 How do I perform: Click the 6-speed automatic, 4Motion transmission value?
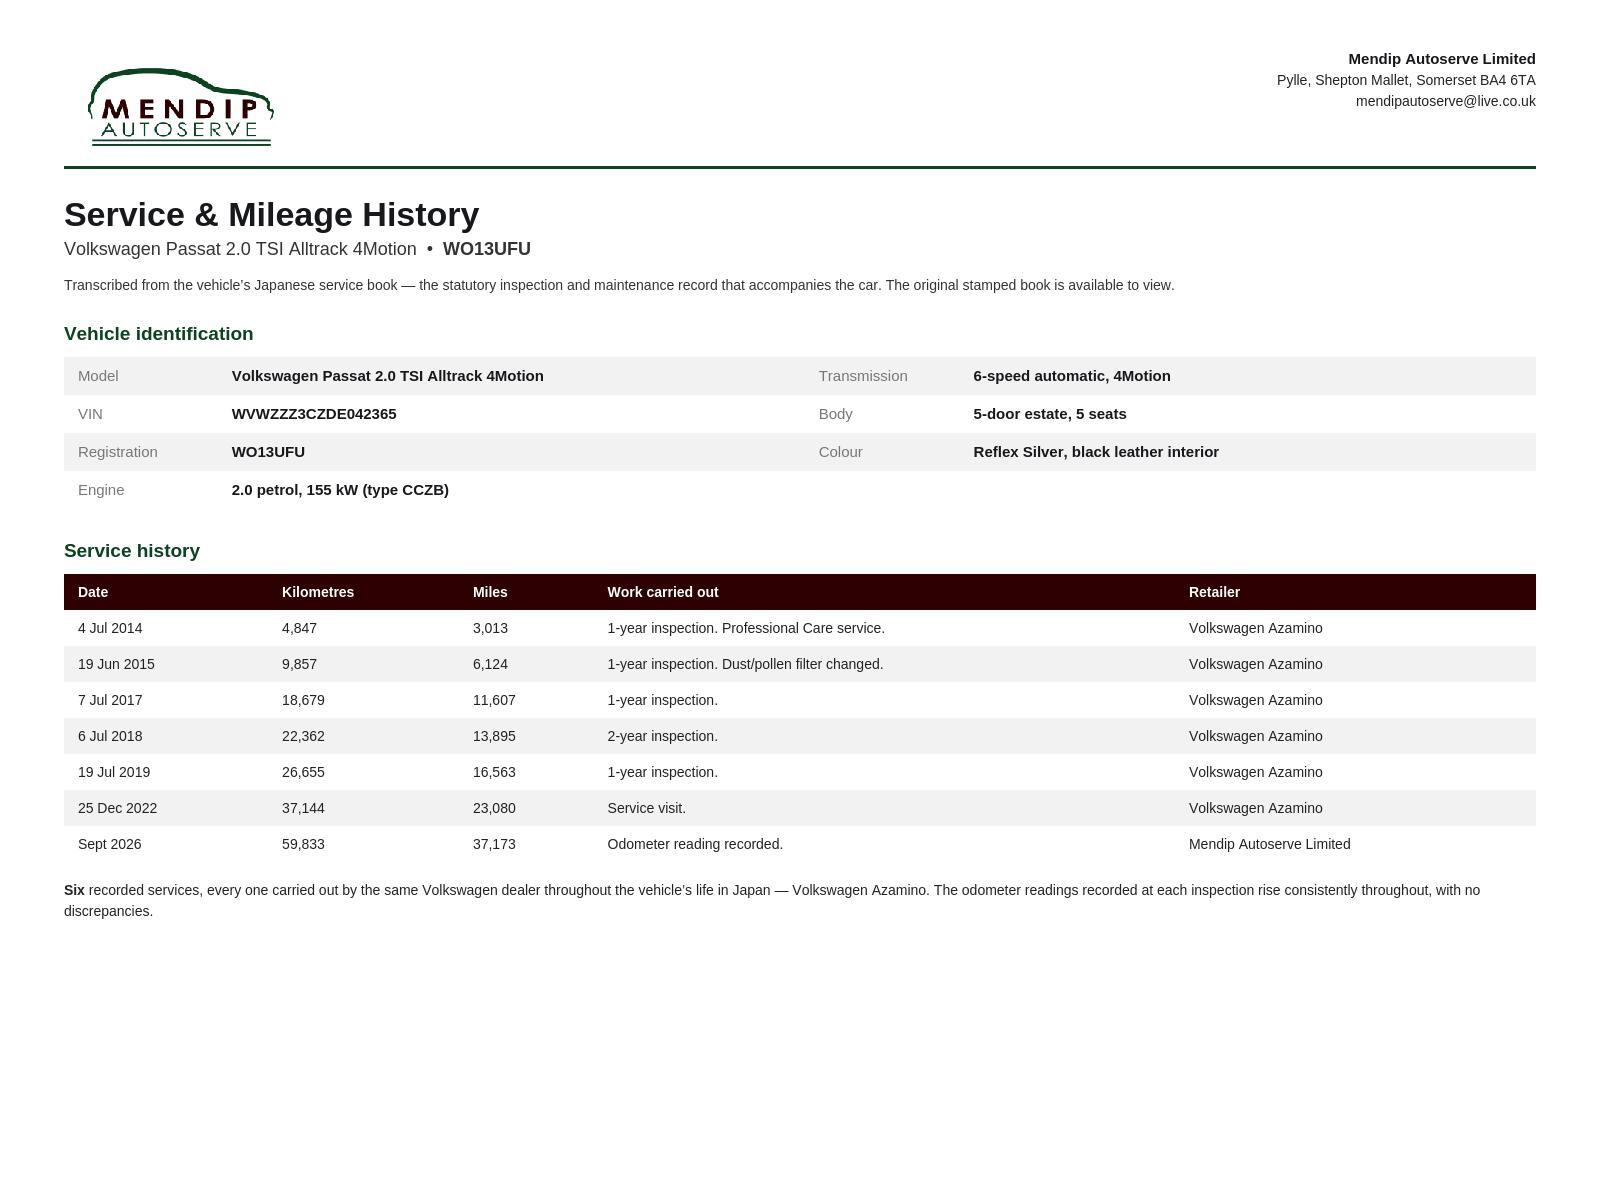coord(1072,376)
